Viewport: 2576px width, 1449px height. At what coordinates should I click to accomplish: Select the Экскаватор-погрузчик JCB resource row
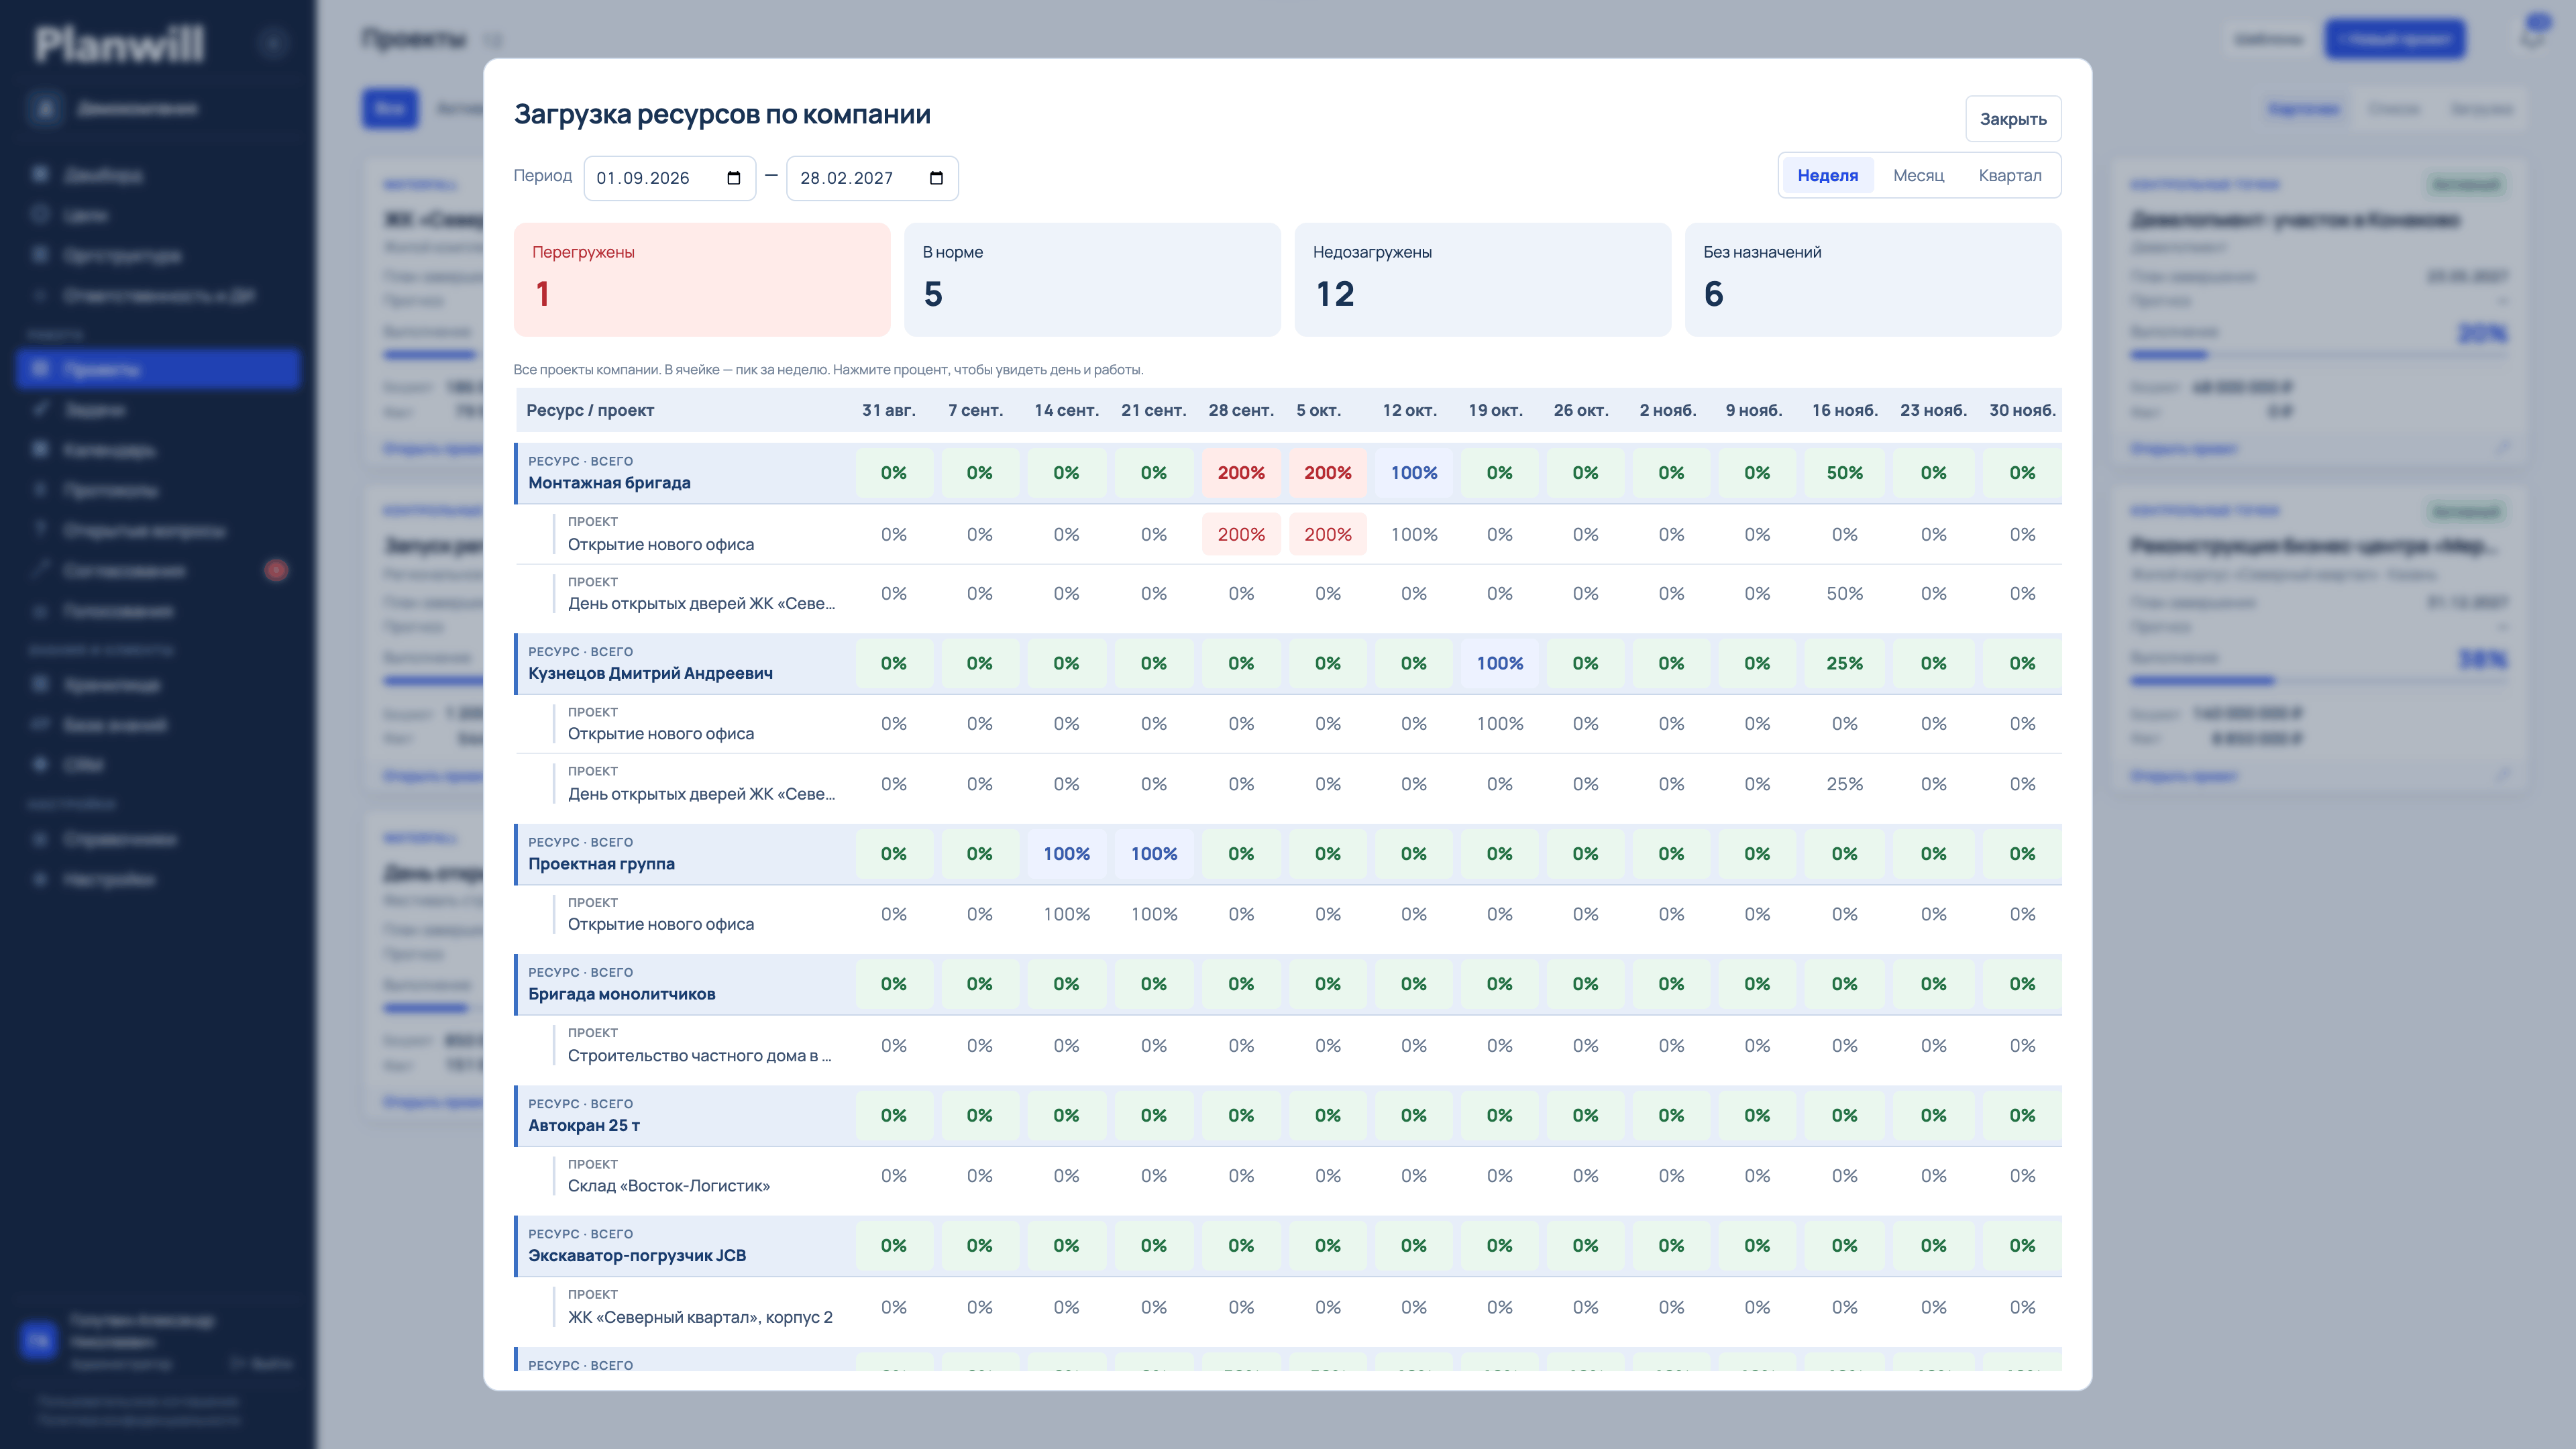pyautogui.click(x=1288, y=1245)
